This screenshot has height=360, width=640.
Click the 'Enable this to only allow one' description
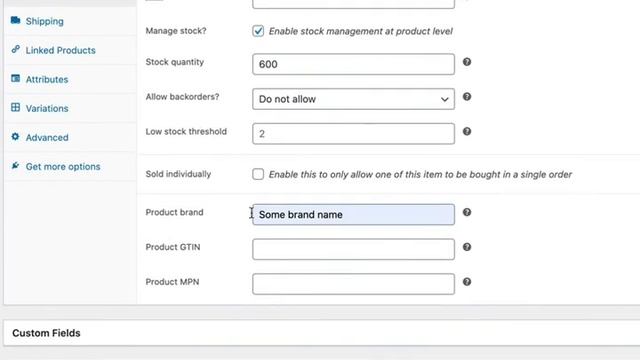420,175
